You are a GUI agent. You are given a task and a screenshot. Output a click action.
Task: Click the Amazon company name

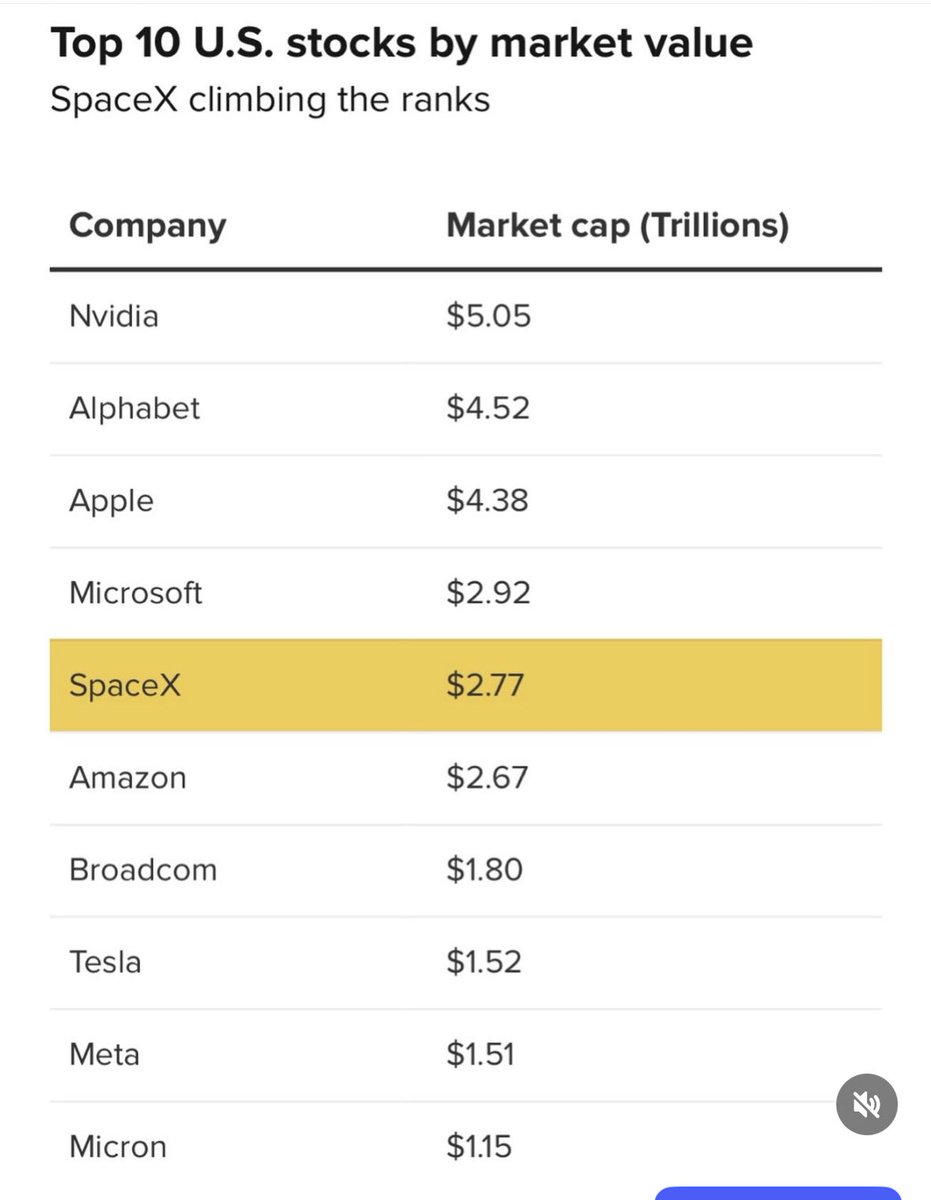pos(128,777)
